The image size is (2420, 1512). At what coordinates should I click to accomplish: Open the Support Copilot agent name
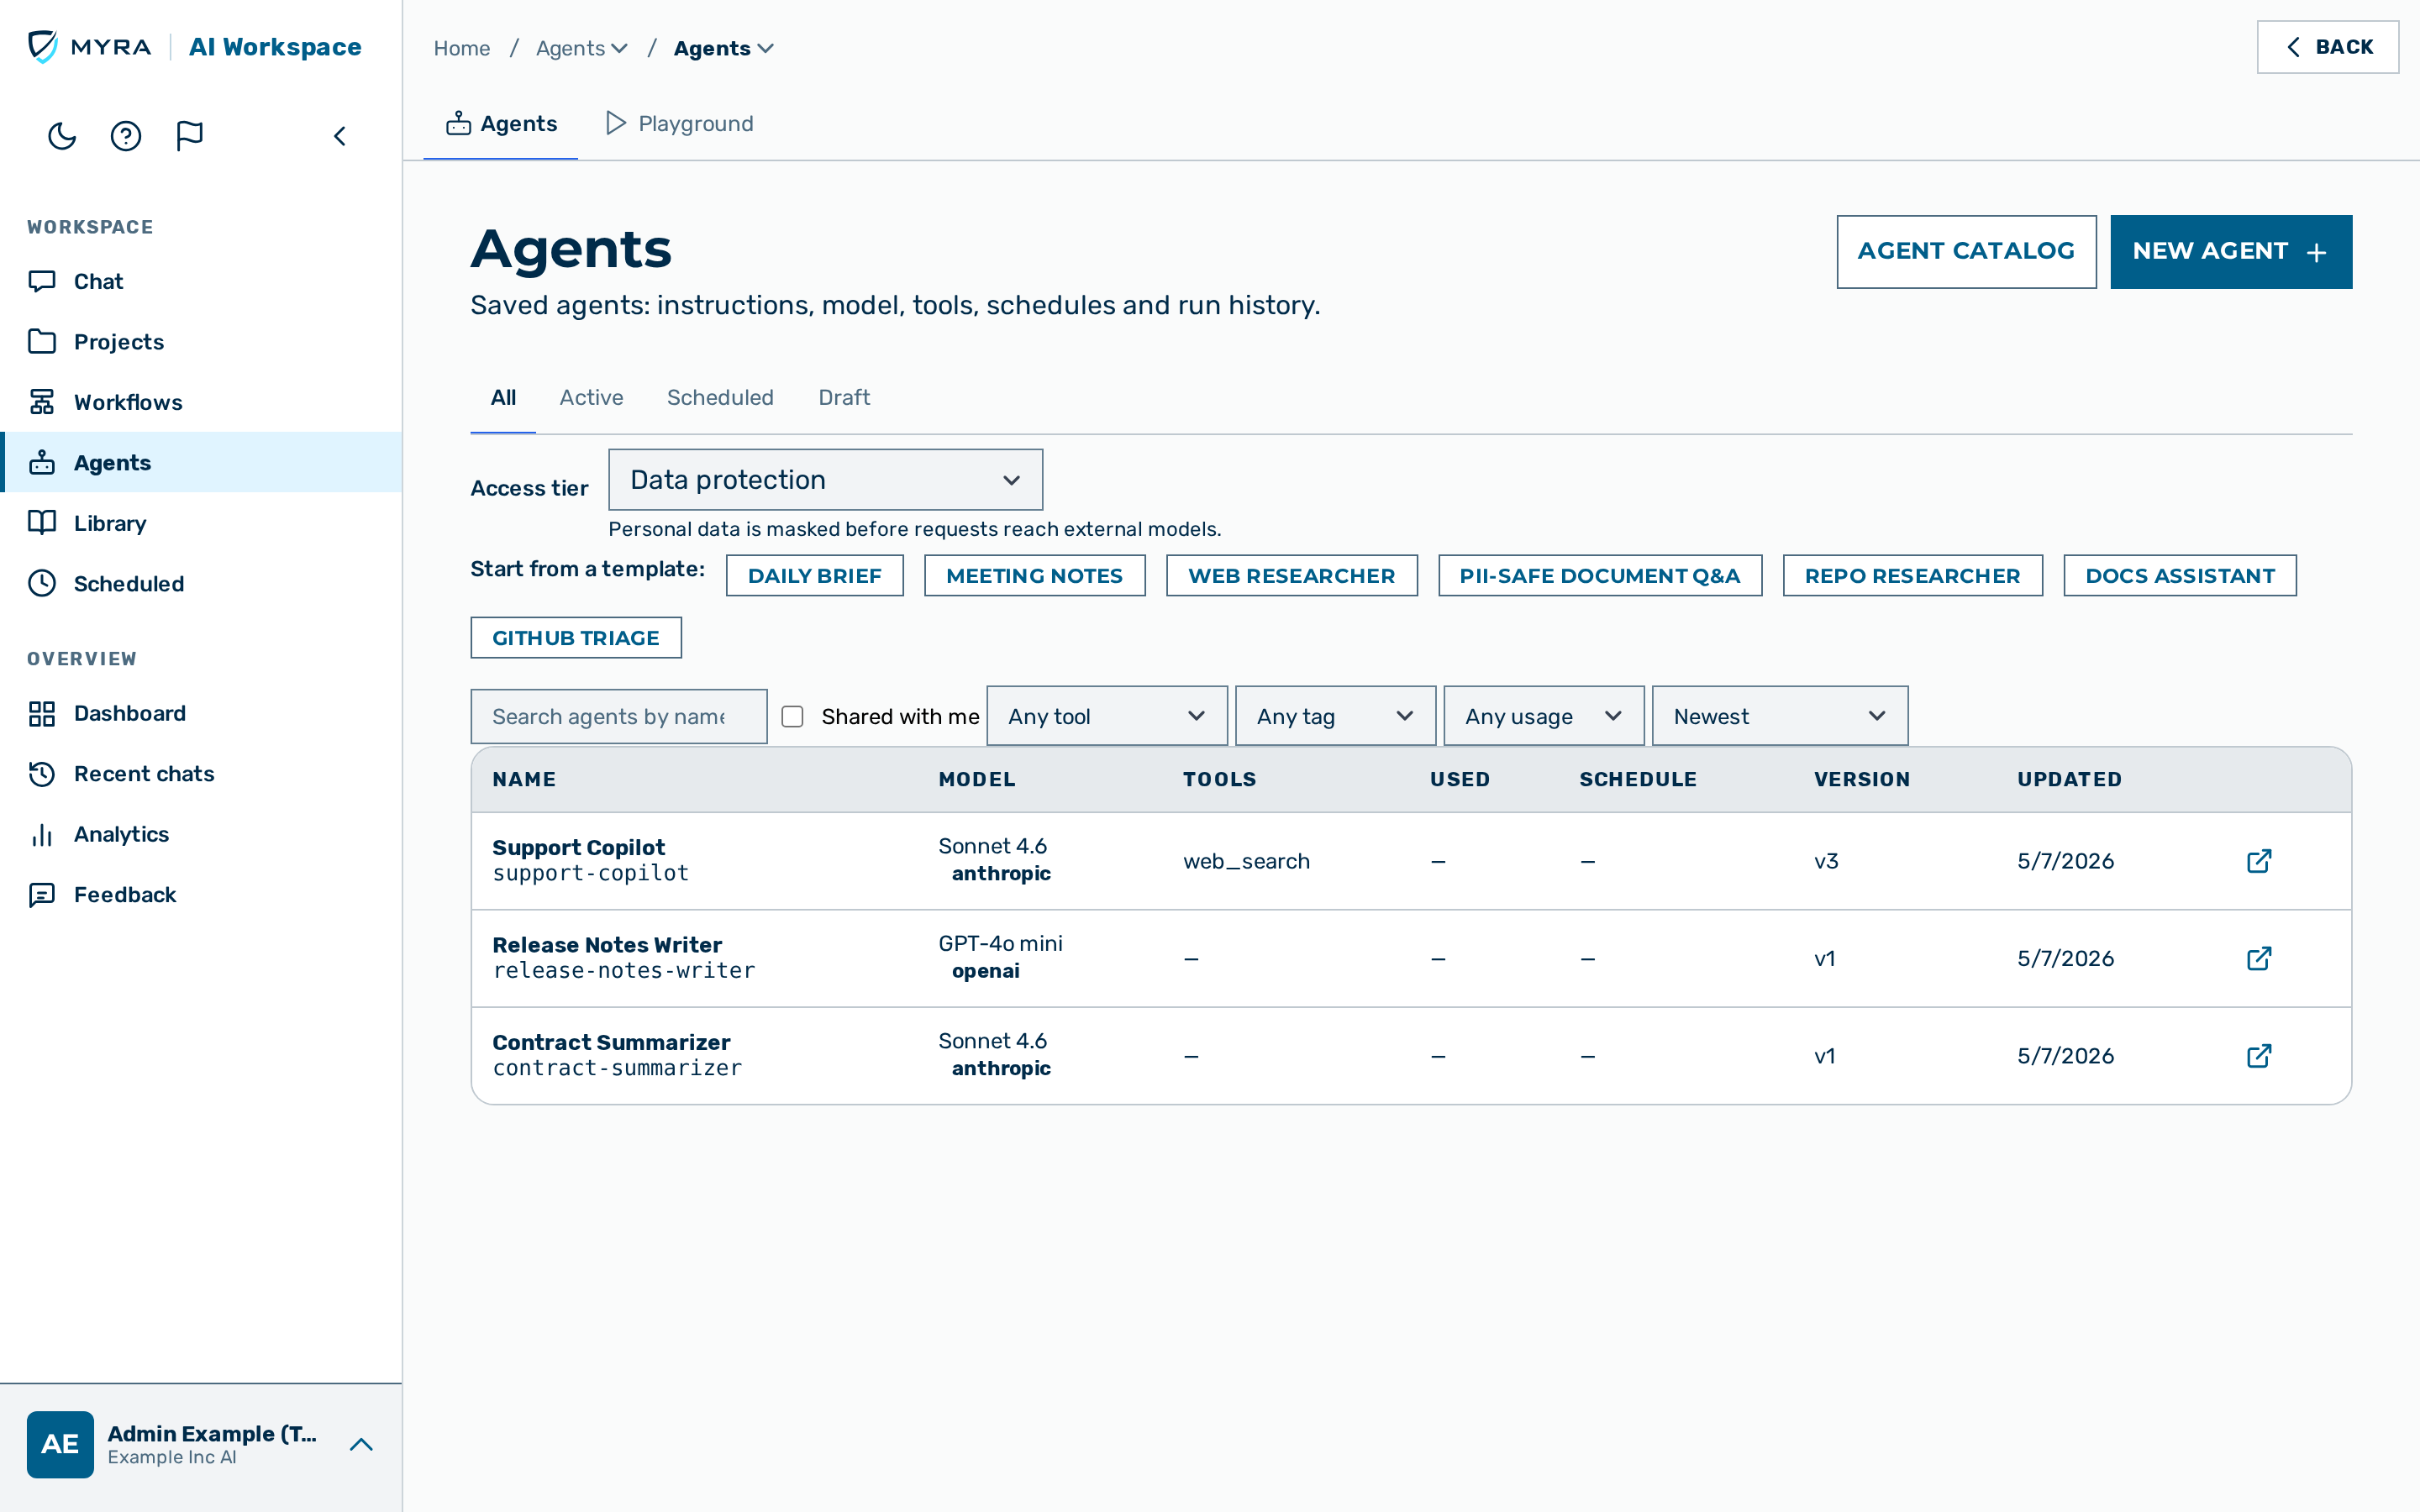tap(578, 847)
